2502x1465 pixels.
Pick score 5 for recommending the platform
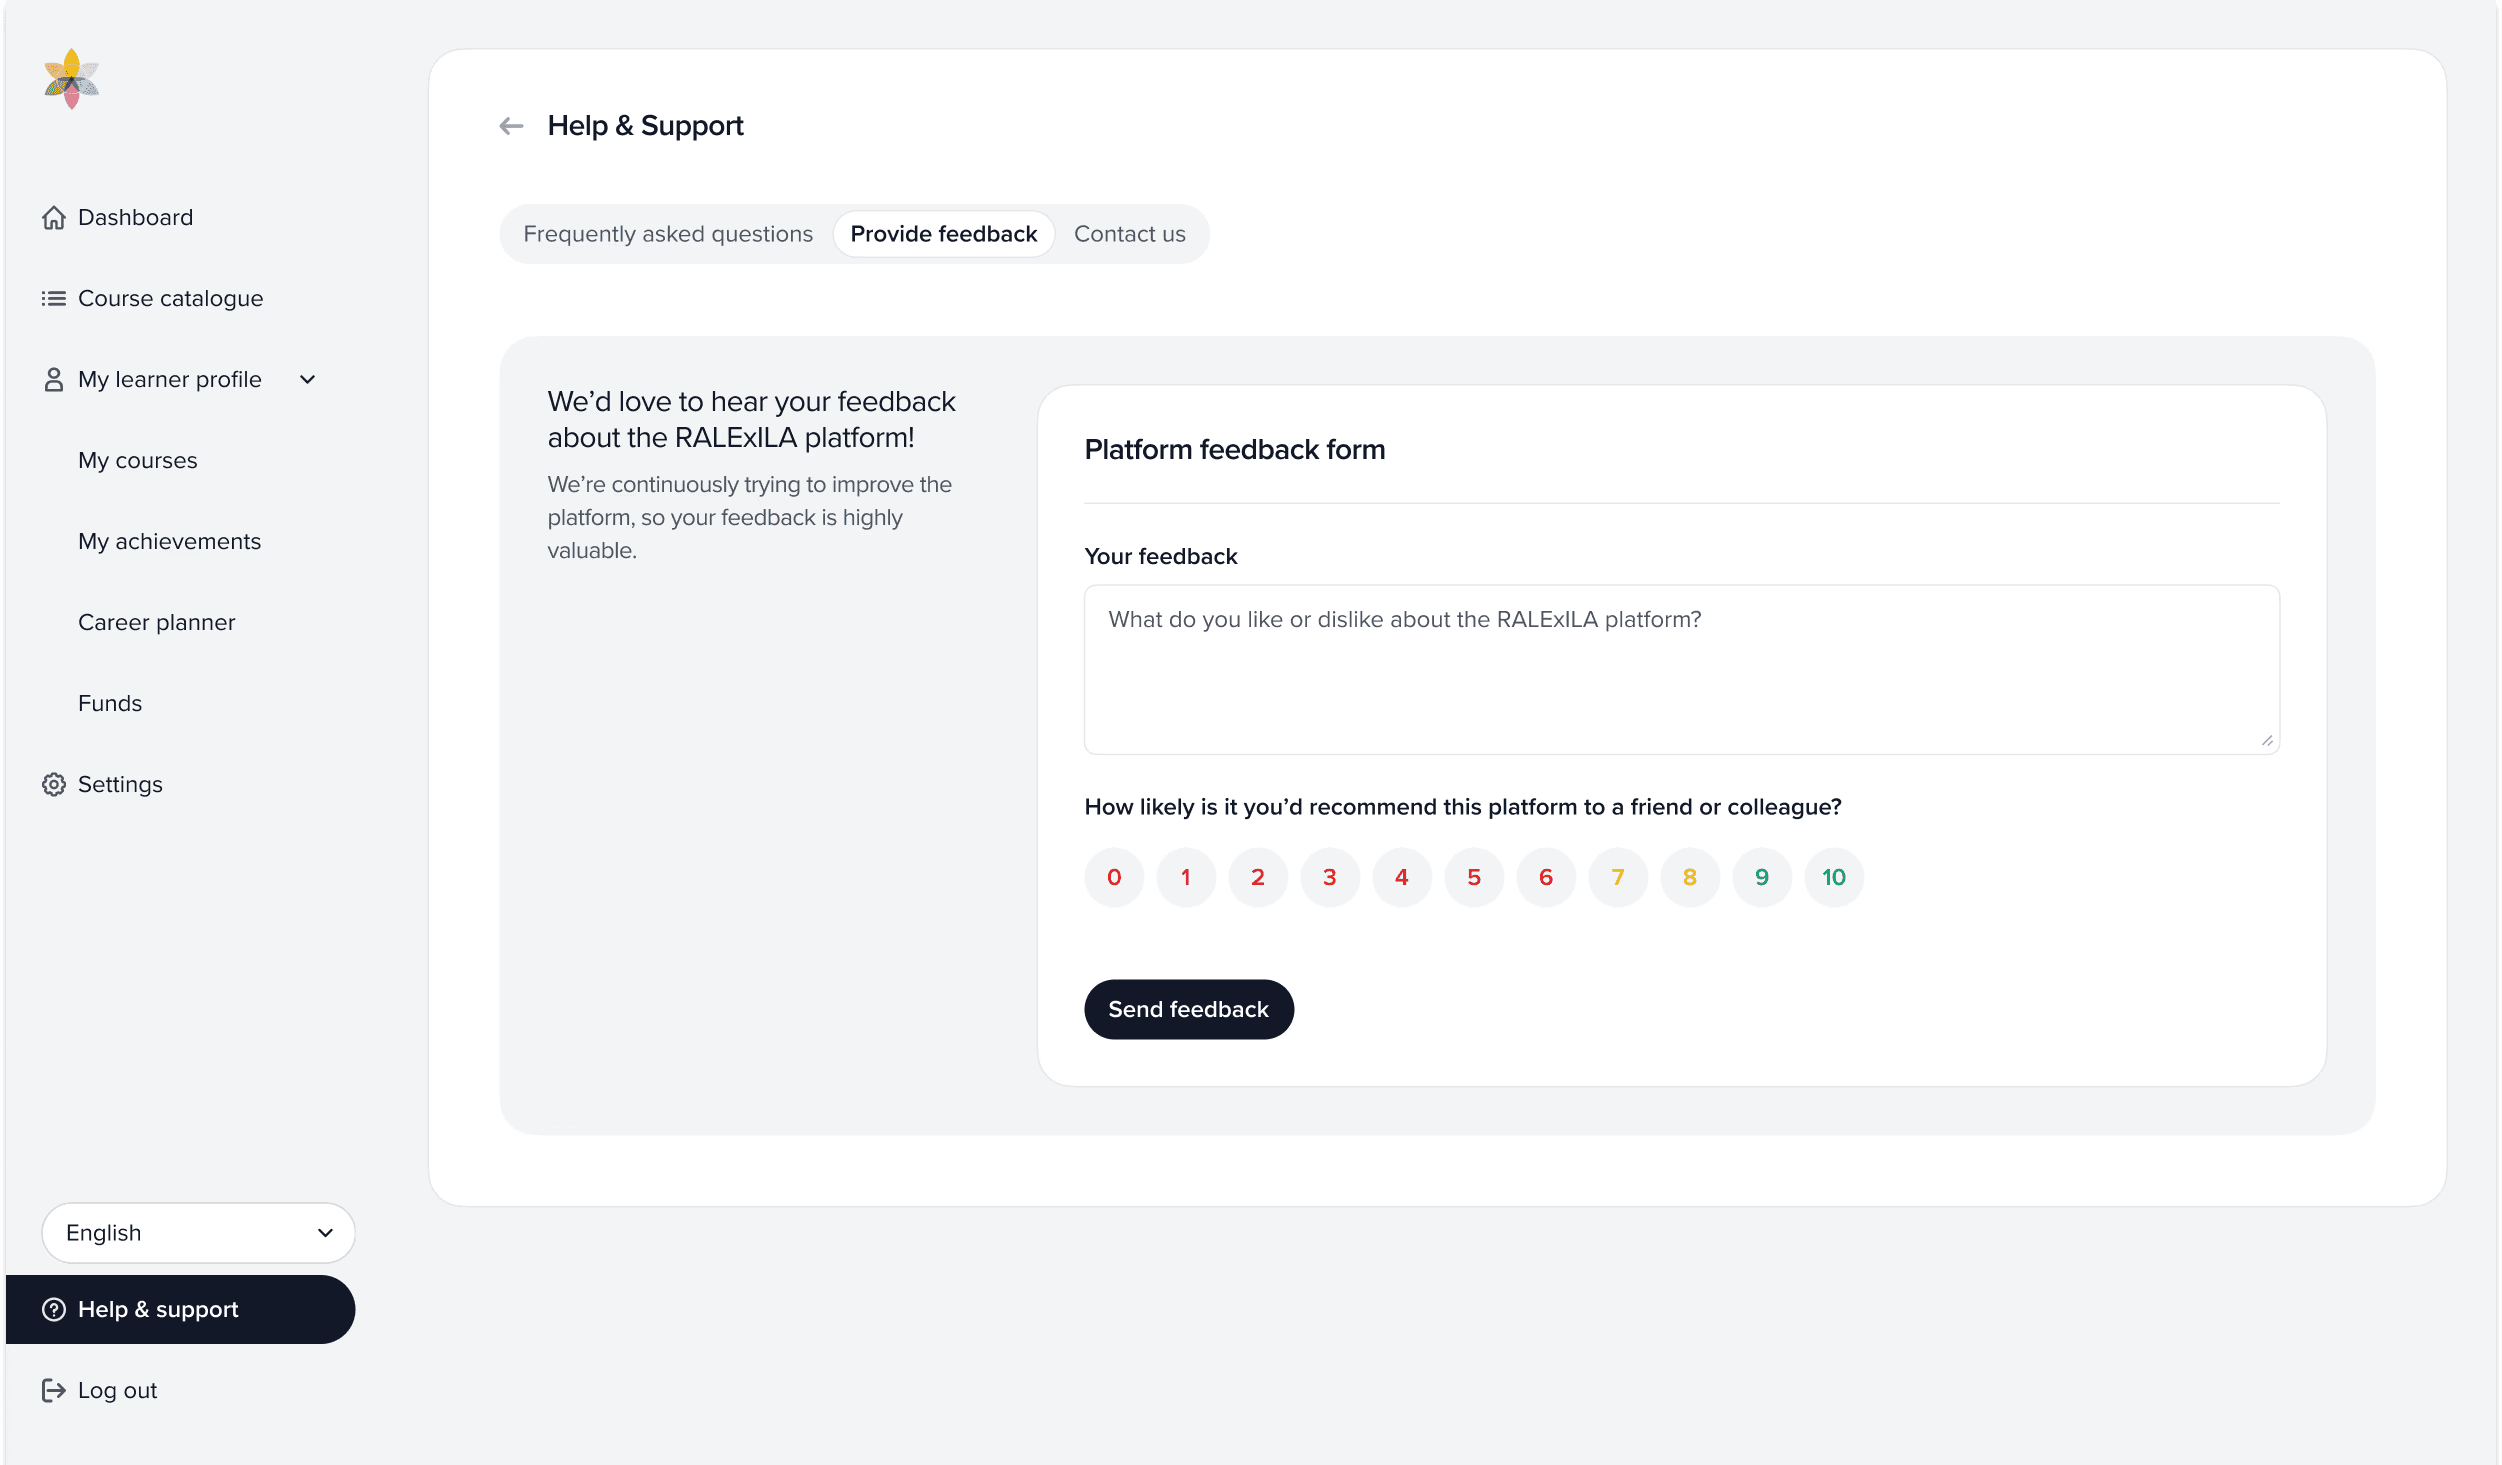pos(1474,877)
